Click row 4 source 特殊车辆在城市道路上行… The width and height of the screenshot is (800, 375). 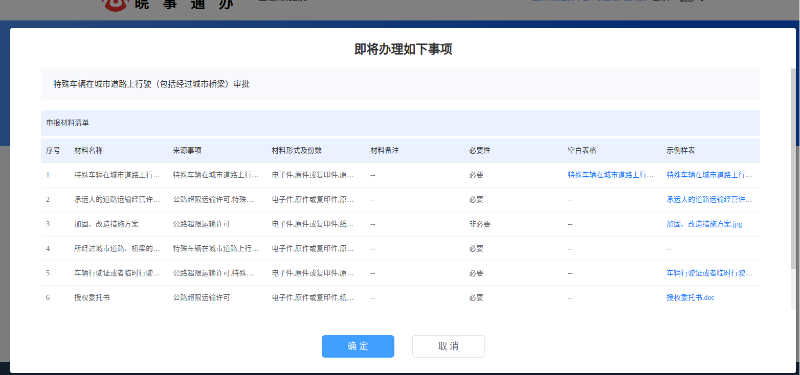click(216, 248)
